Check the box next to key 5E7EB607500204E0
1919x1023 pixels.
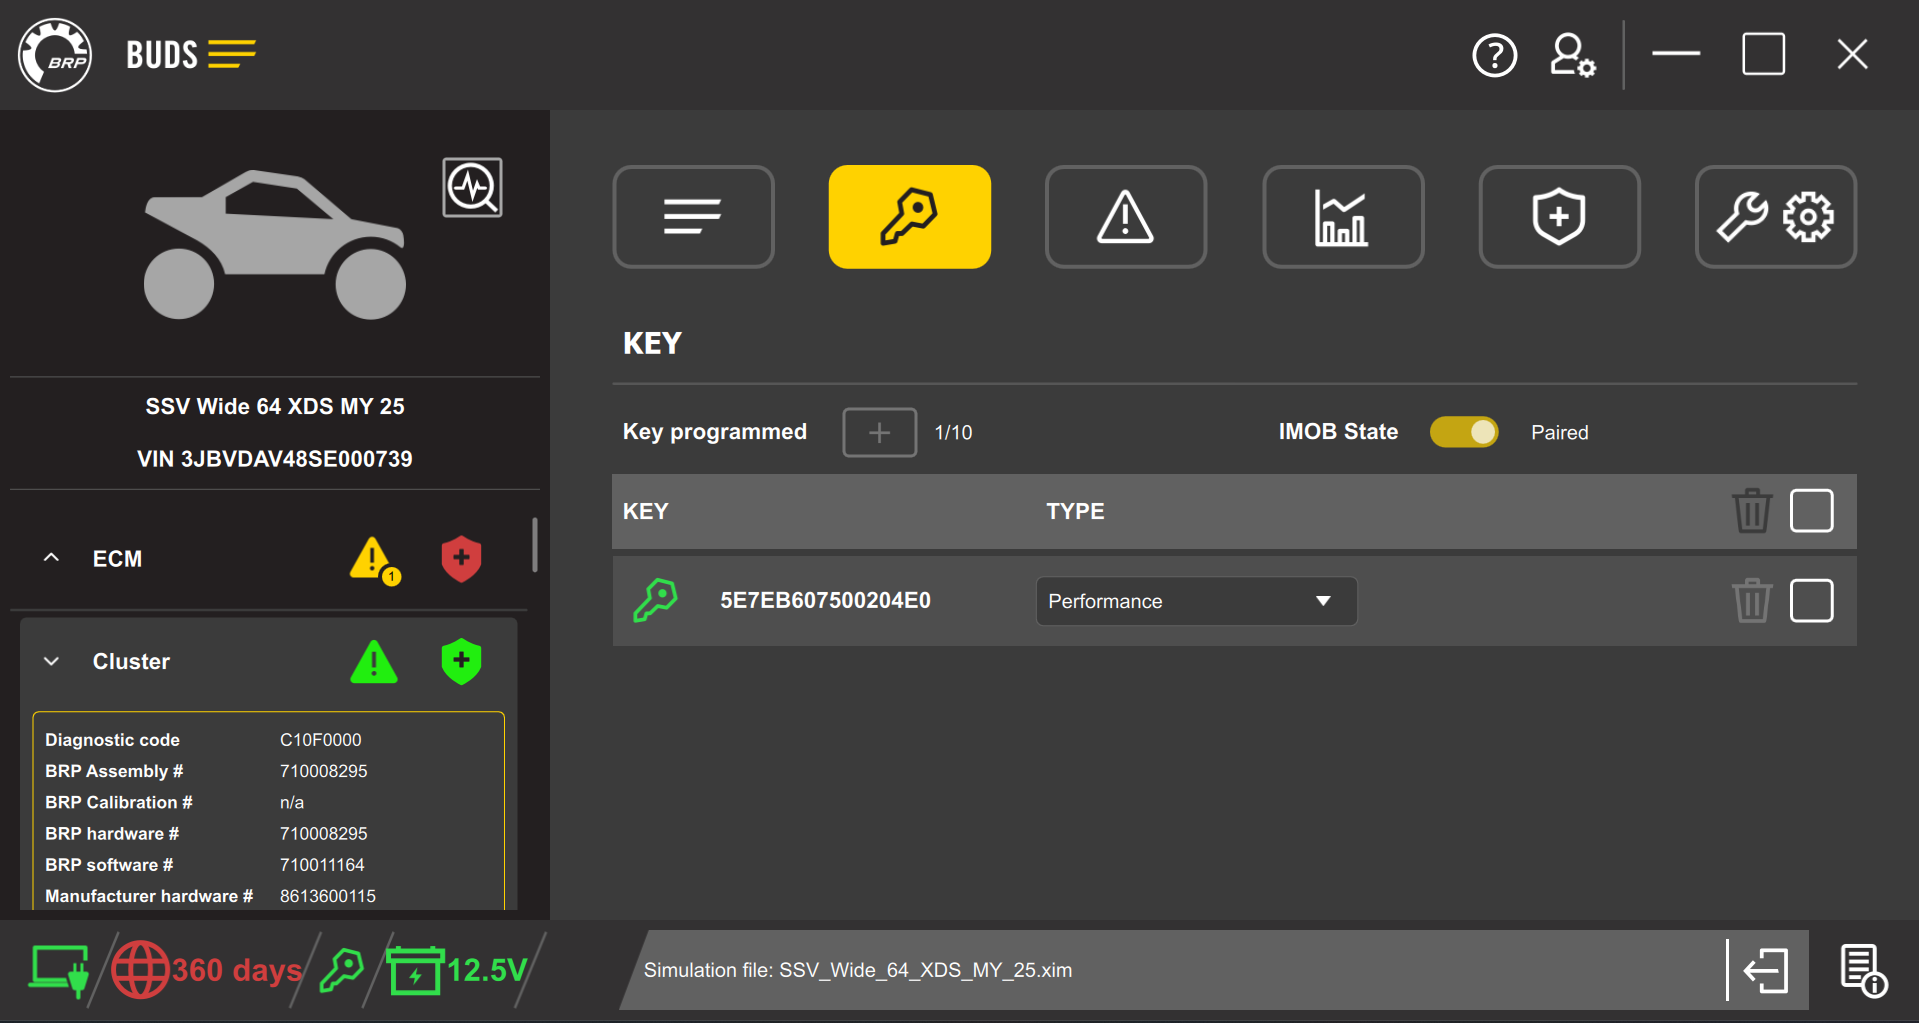[1811, 600]
